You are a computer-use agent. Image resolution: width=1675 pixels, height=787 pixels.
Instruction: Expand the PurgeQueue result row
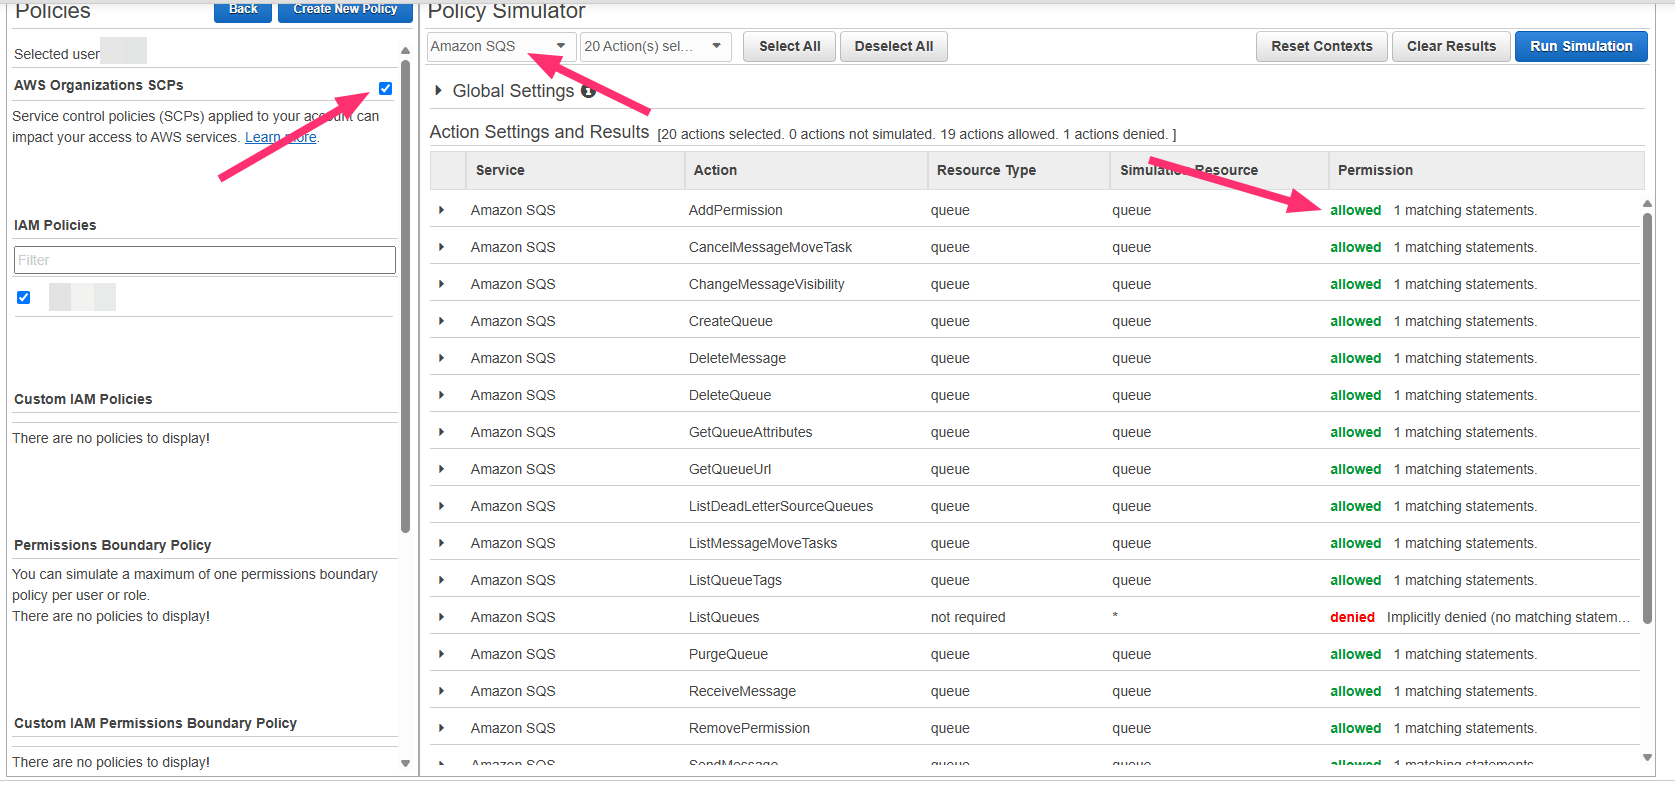441,654
